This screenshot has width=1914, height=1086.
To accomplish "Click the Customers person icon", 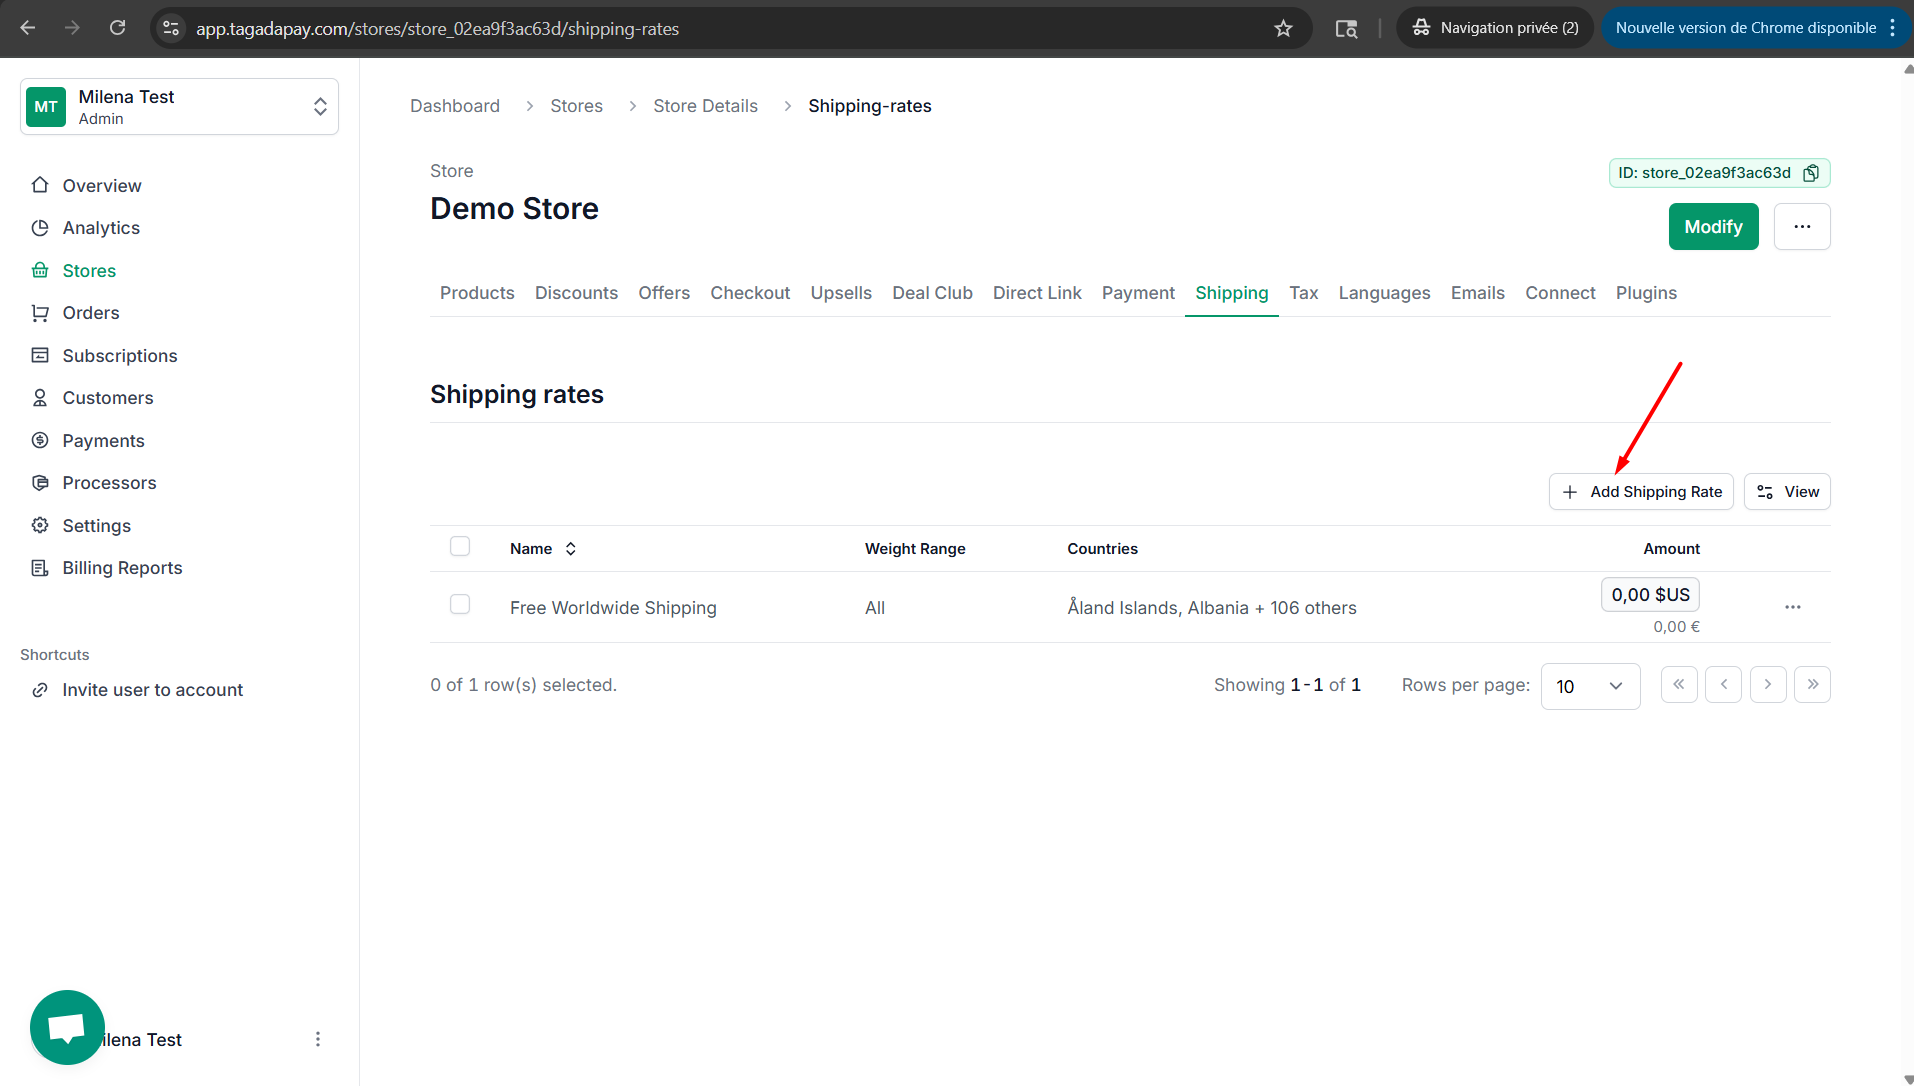I will (40, 398).
